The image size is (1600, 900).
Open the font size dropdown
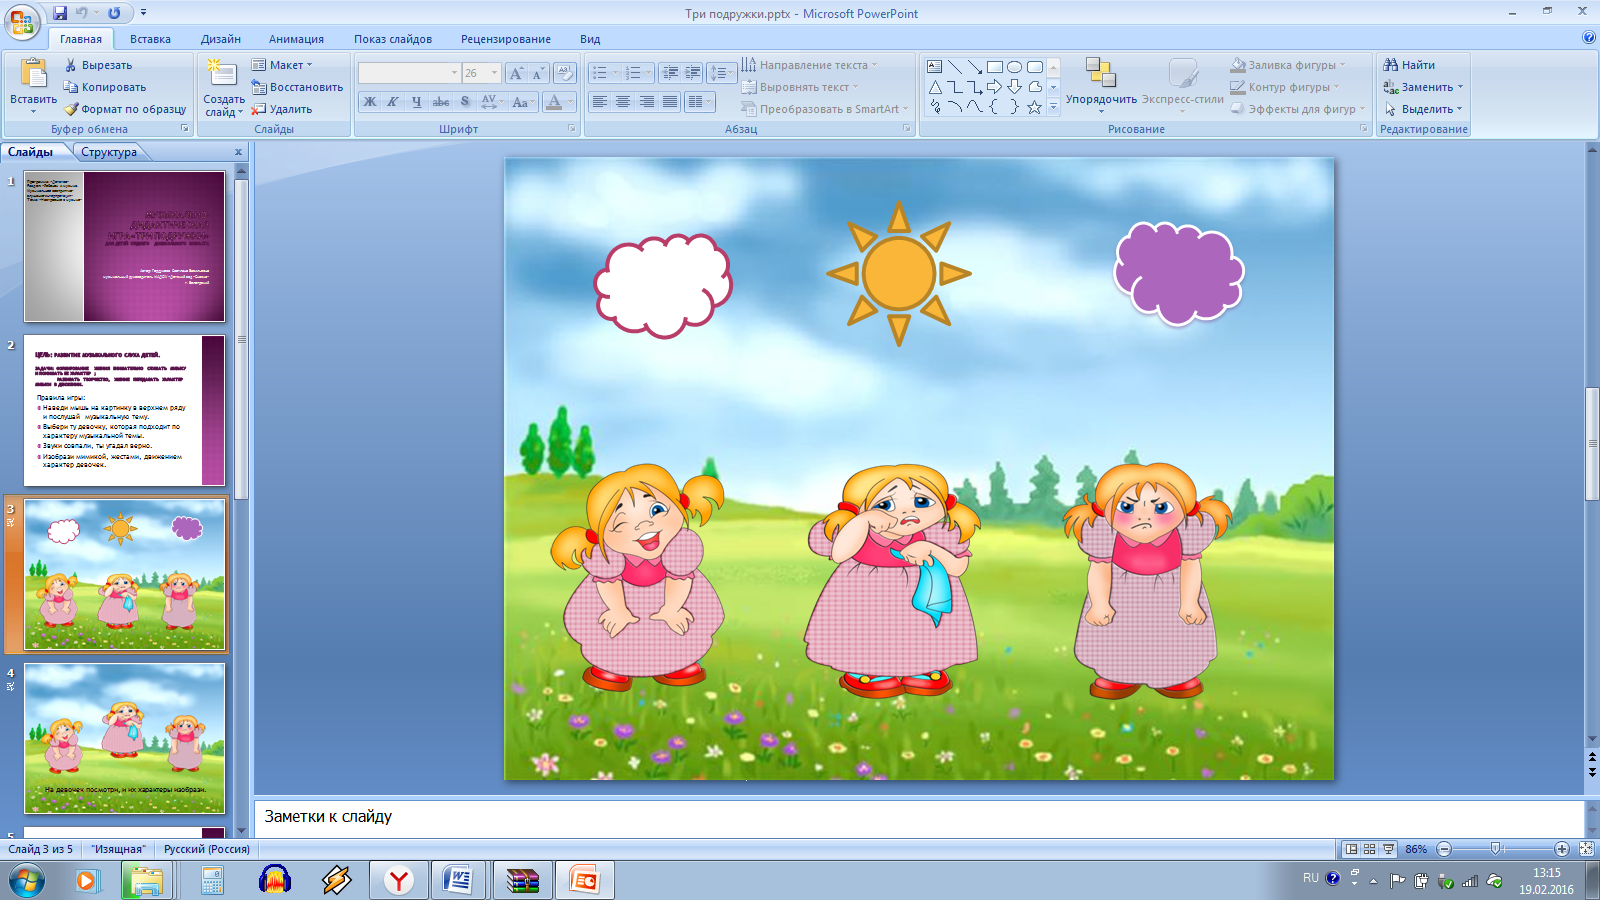click(494, 73)
